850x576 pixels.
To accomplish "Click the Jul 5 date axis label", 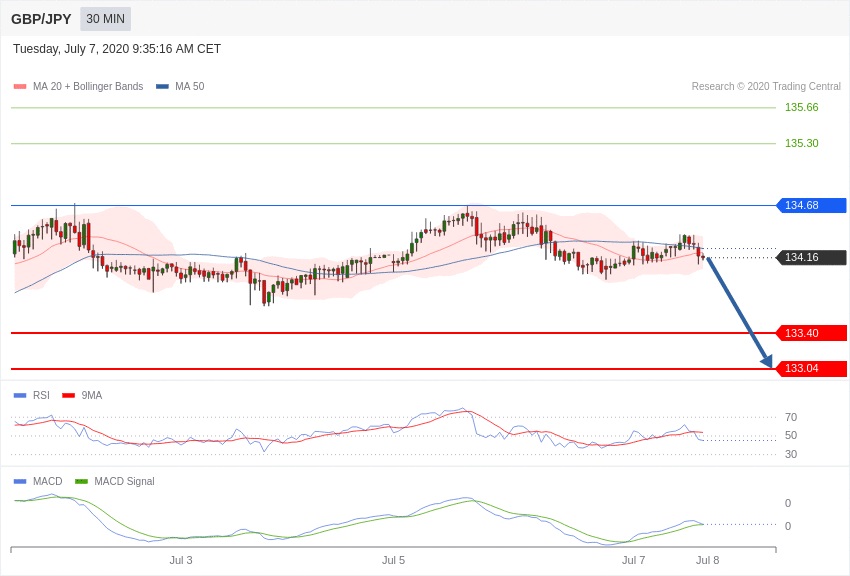I will 394,560.
